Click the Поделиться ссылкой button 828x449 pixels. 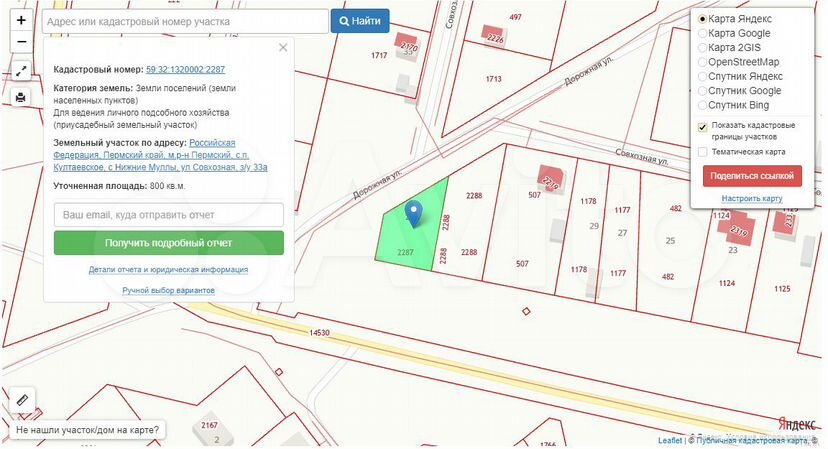[x=752, y=176]
